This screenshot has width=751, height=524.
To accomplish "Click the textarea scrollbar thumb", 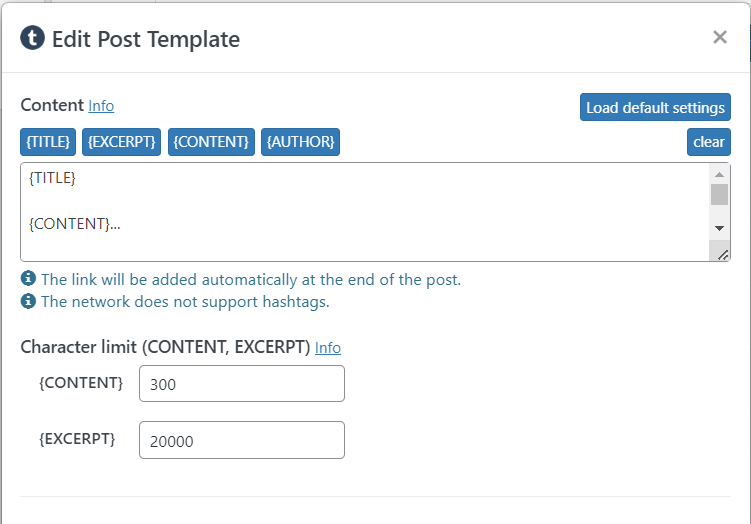I will click(x=719, y=194).
